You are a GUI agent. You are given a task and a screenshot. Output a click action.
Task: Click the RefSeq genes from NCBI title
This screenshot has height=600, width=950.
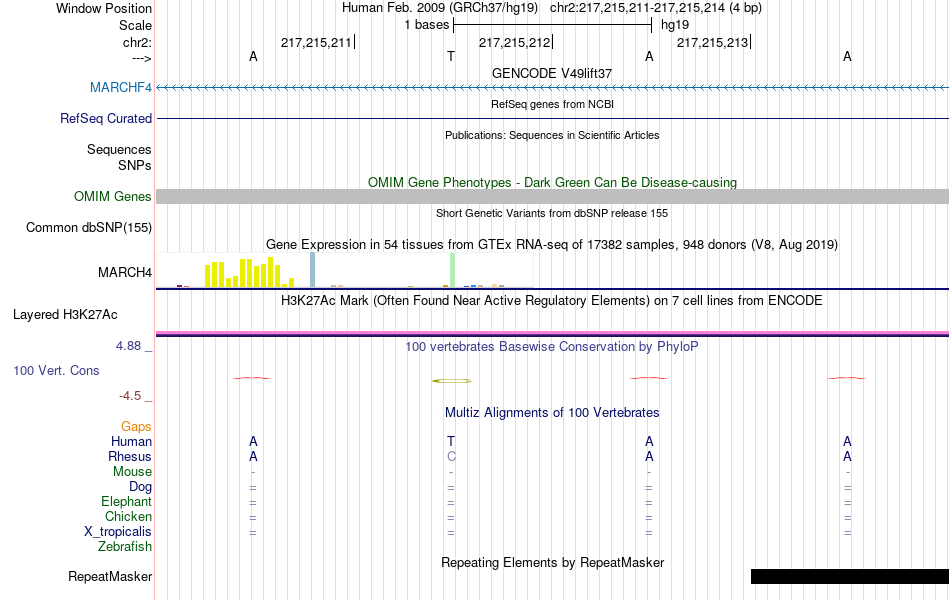[552, 104]
